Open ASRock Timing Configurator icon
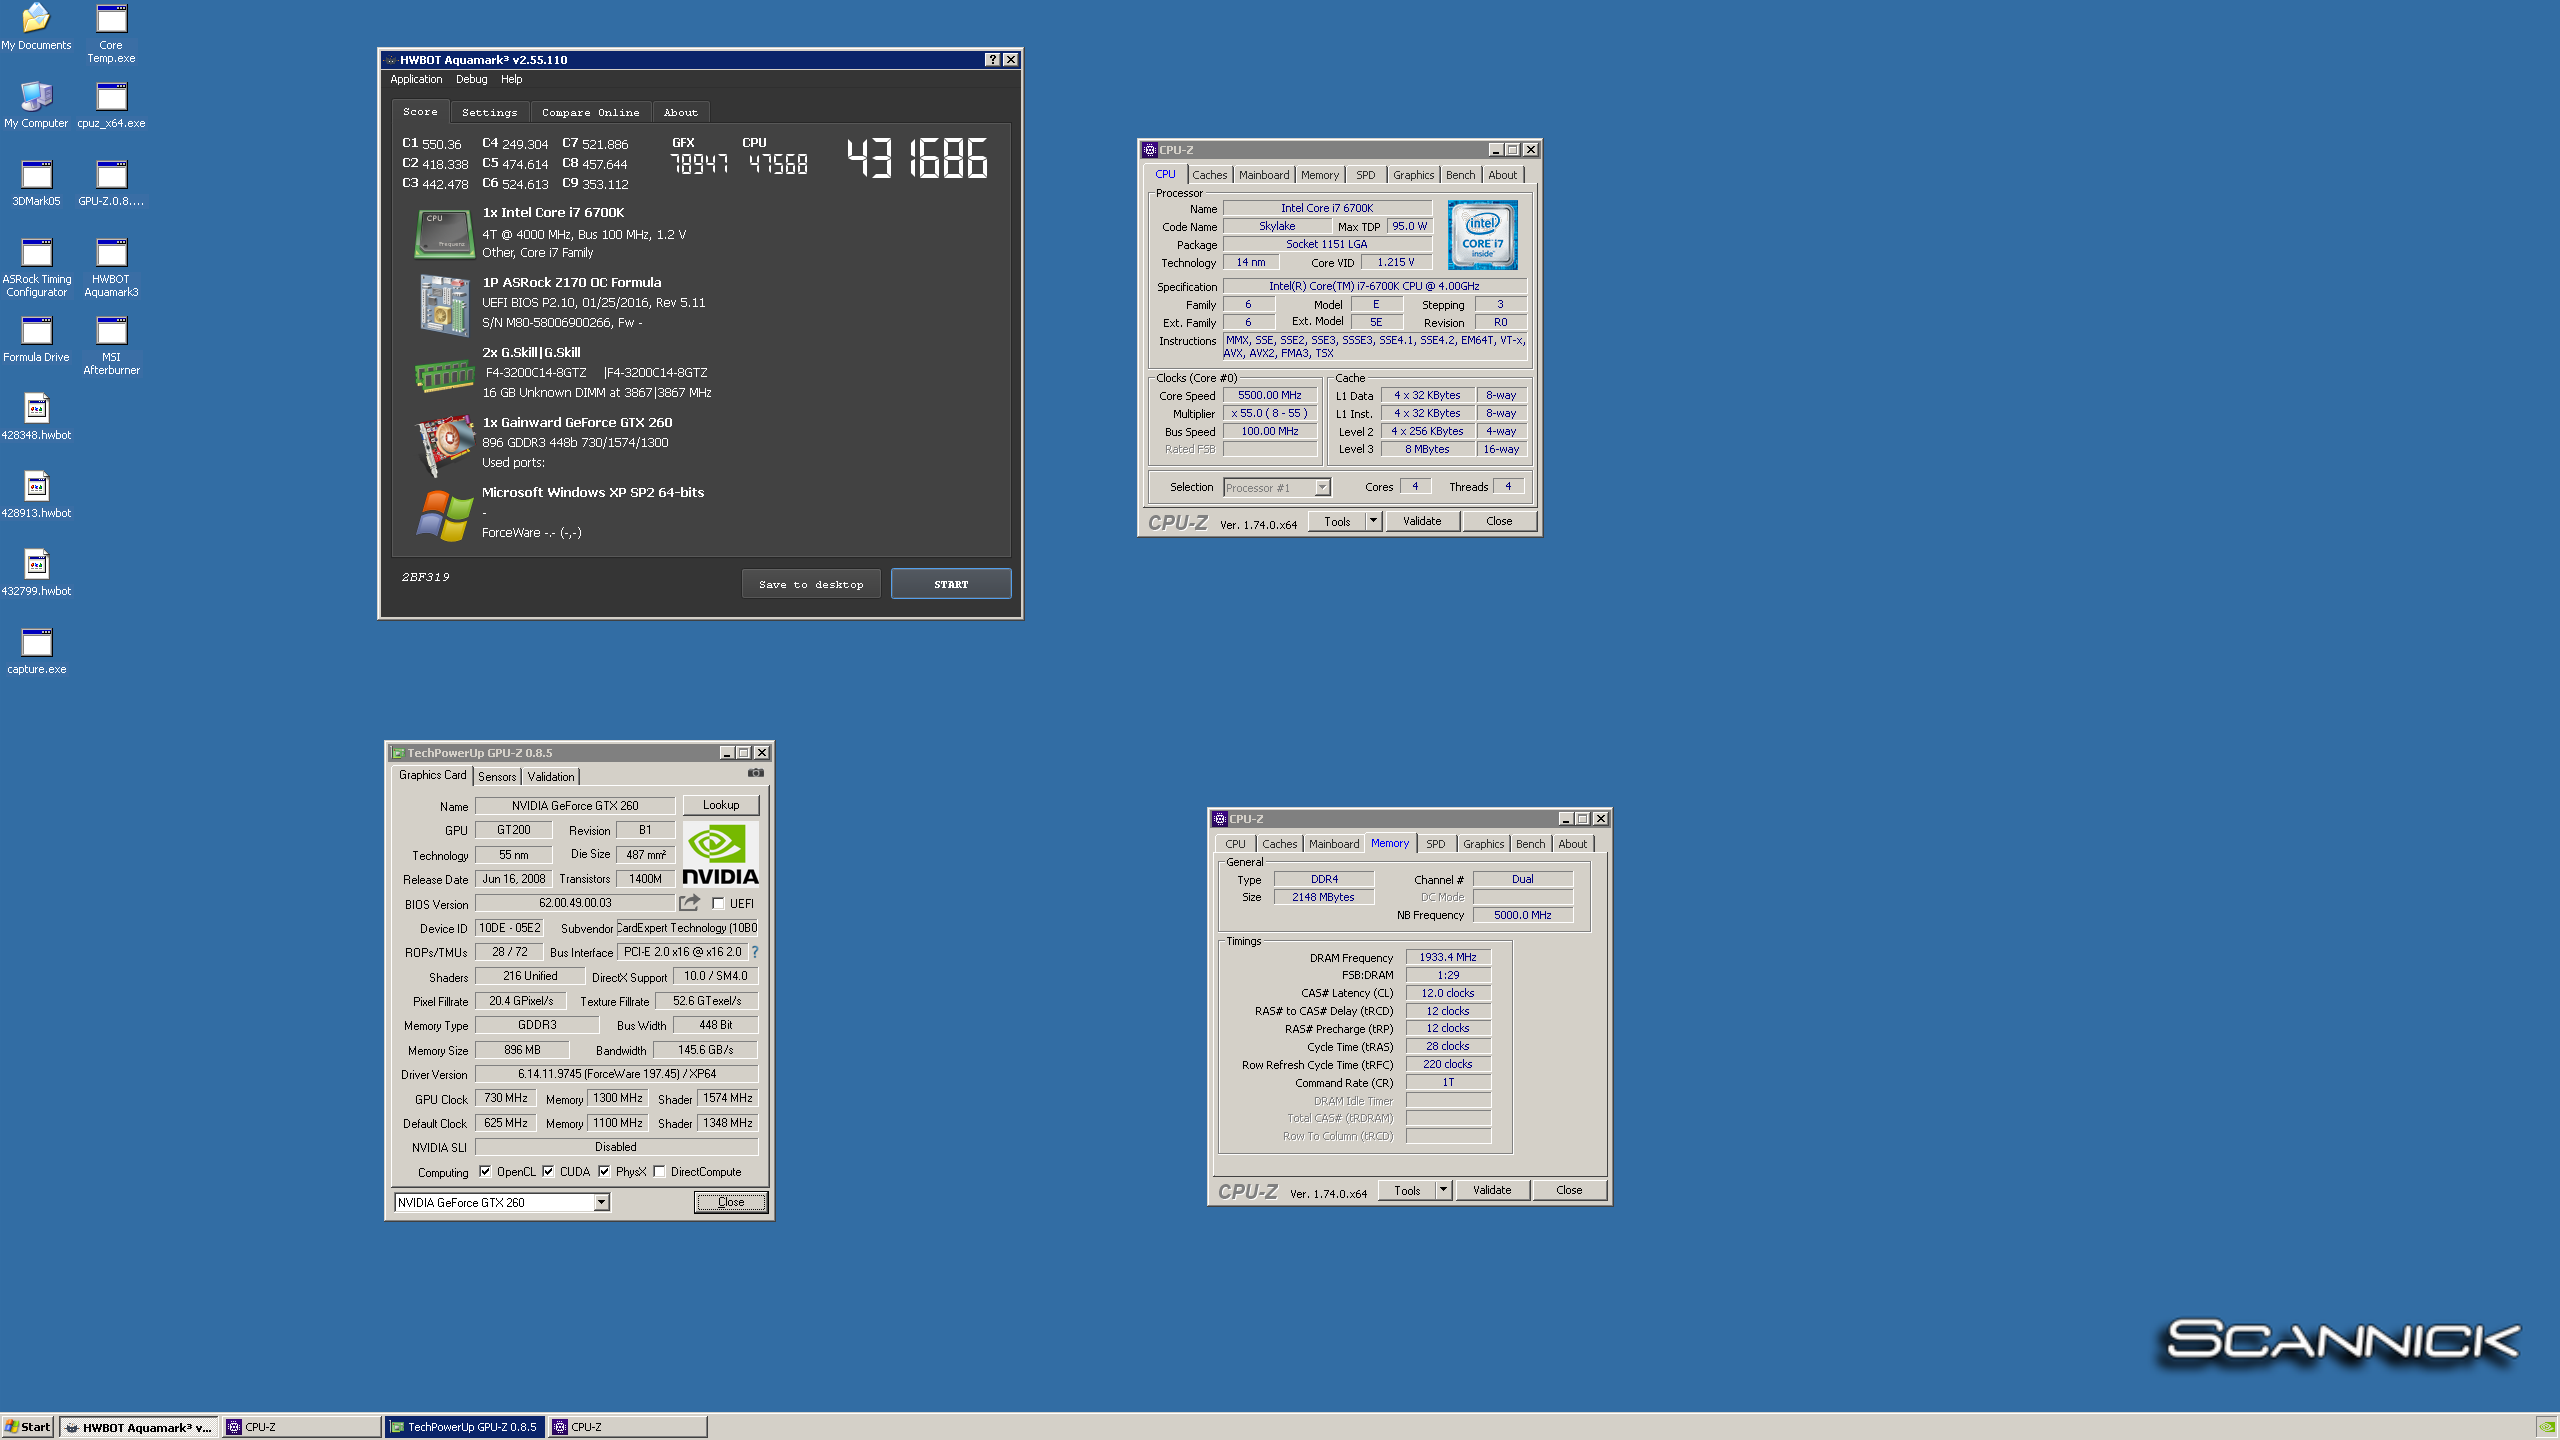This screenshot has height=1440, width=2560. (36, 267)
